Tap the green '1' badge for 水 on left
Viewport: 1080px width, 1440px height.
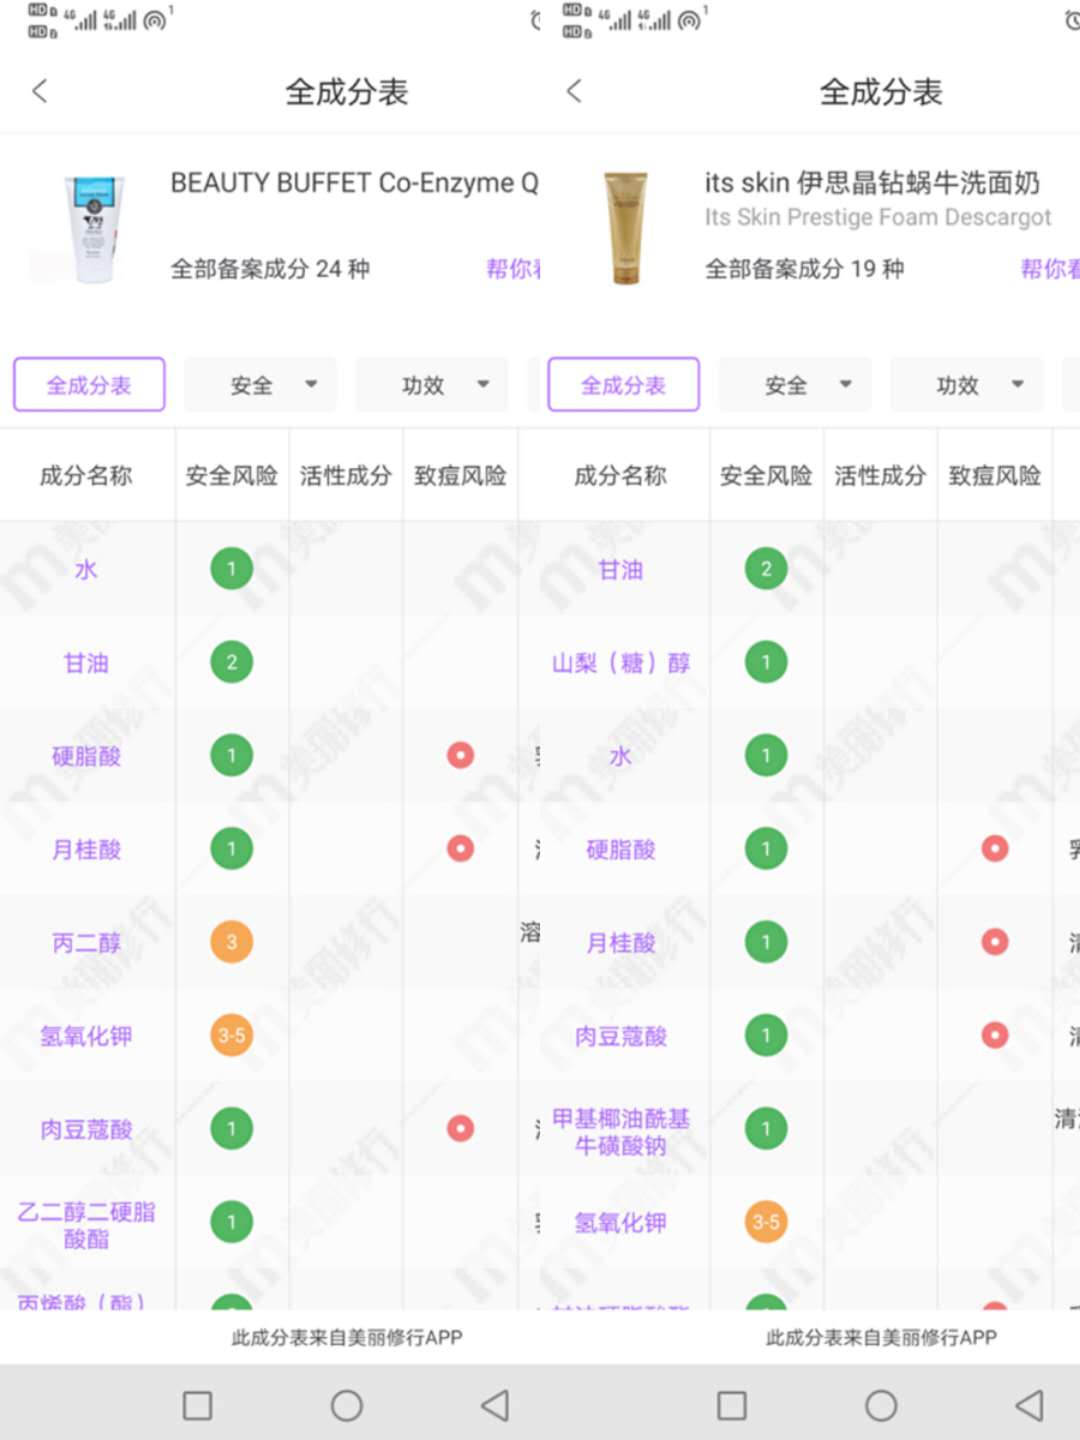231,568
